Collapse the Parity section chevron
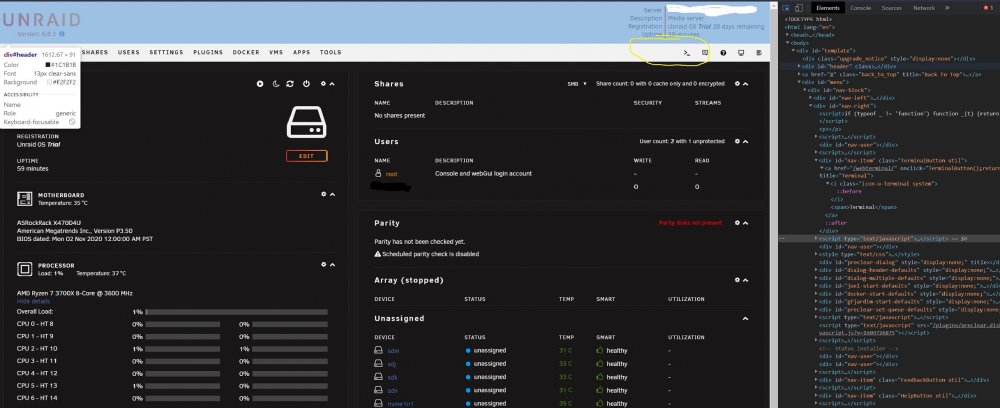Viewport: 1000px width, 408px height. tap(746, 223)
